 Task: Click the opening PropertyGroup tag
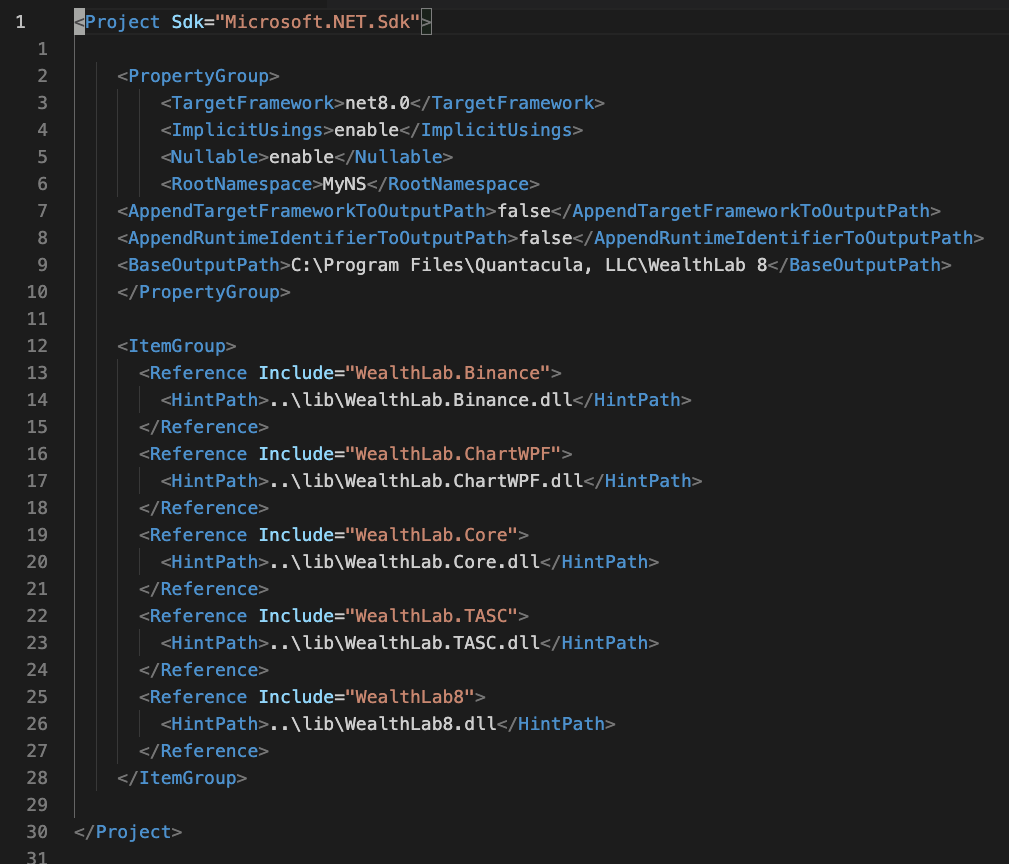click(198, 76)
